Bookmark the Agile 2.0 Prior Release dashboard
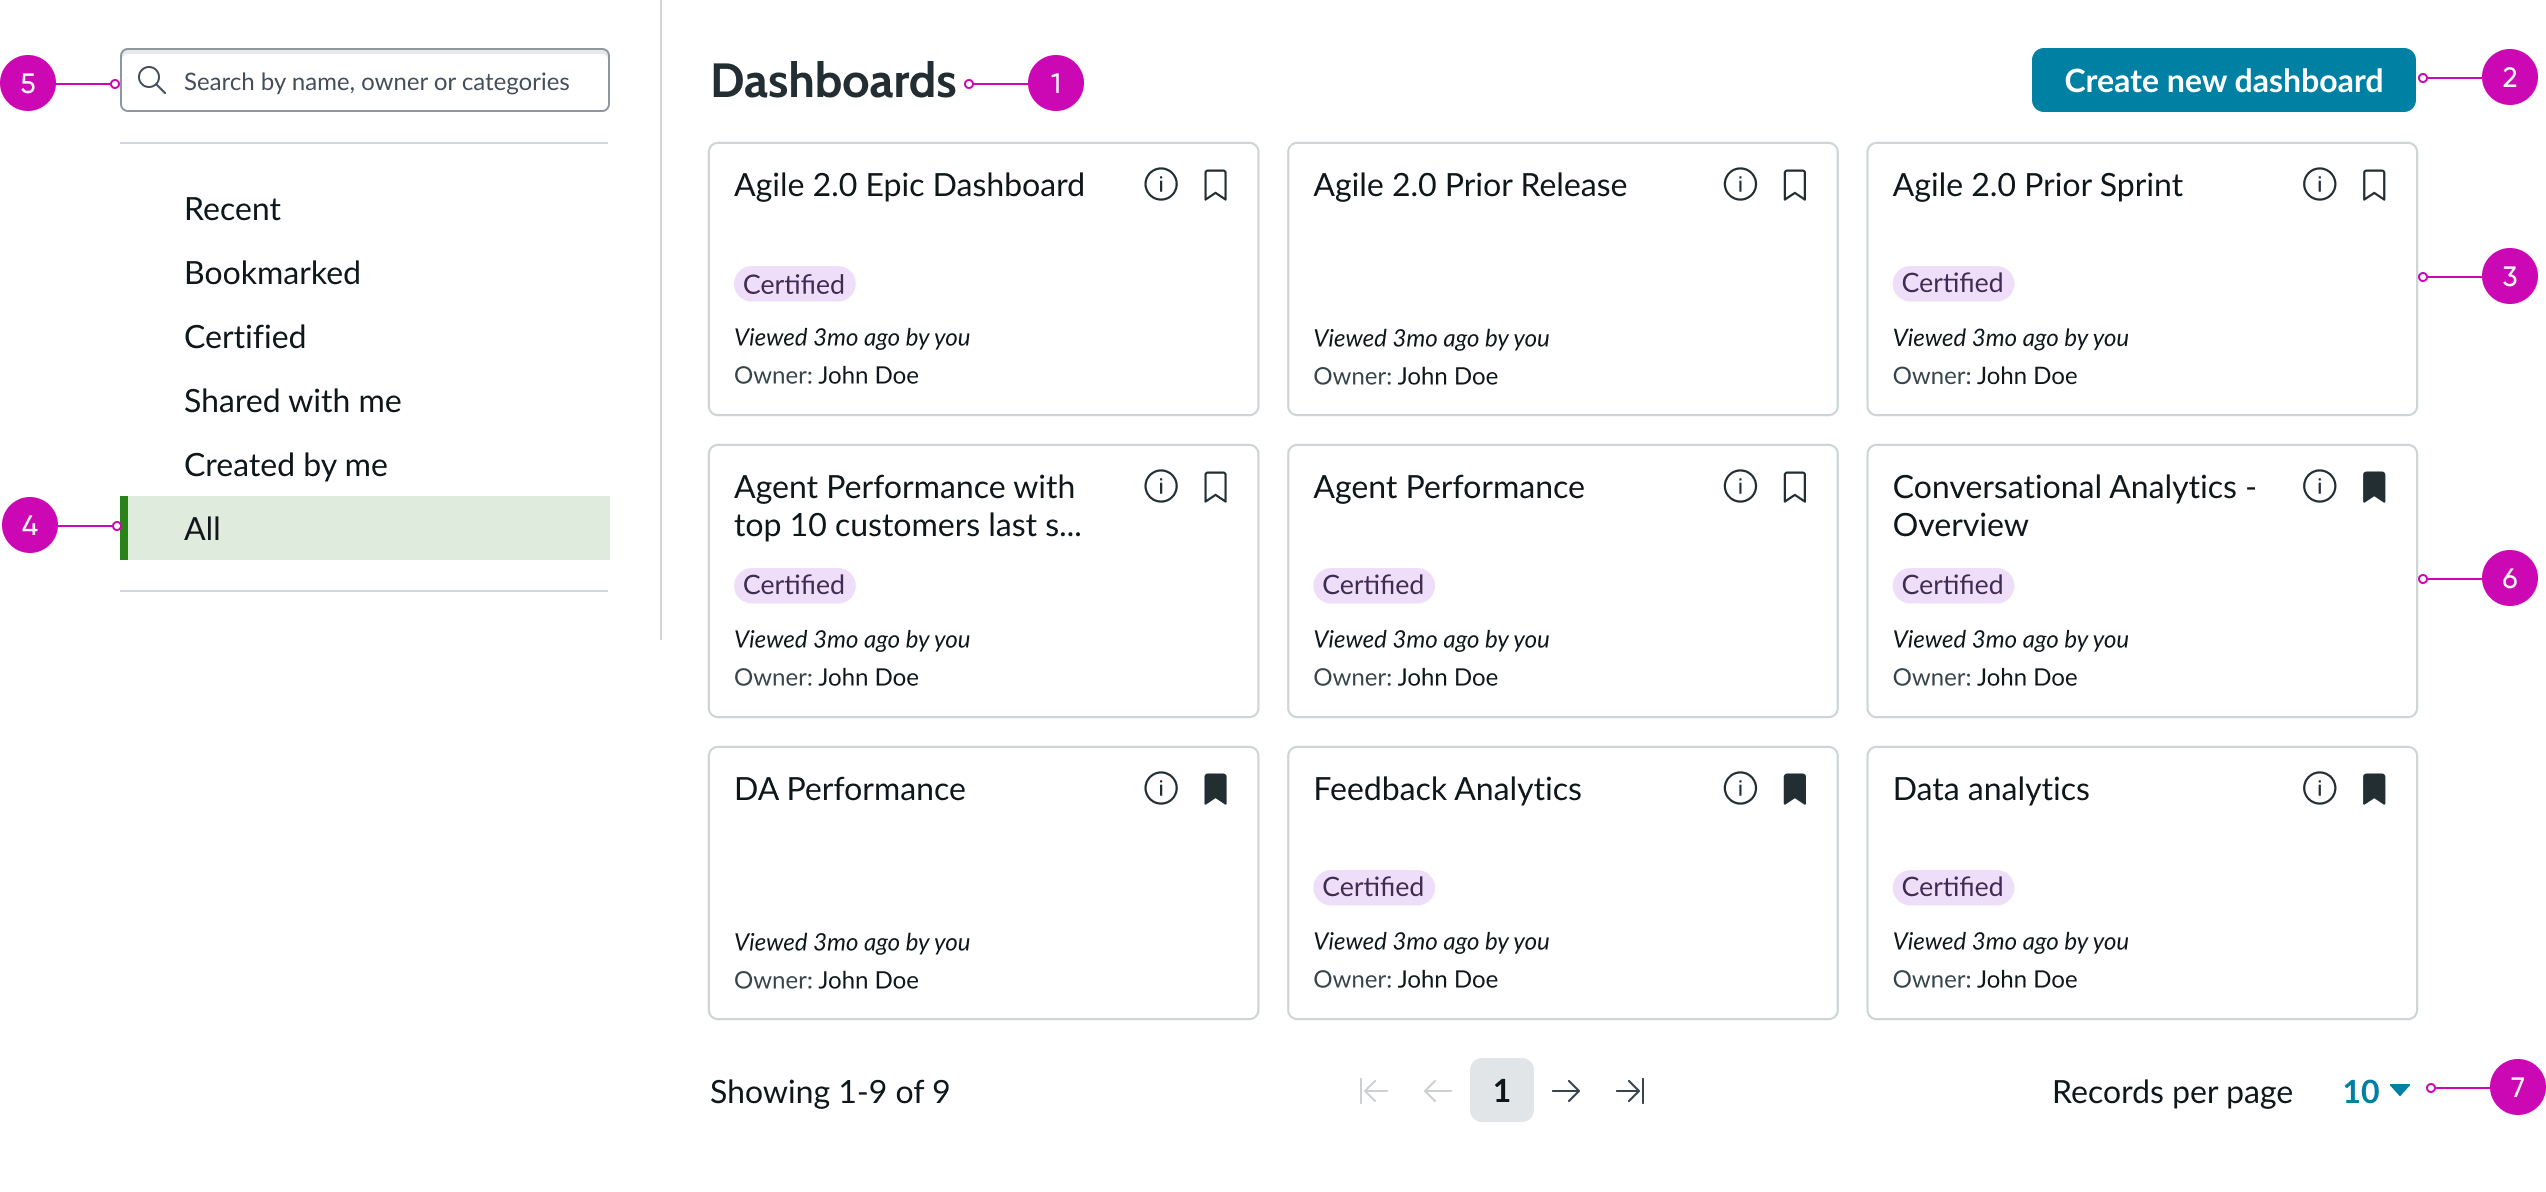The height and width of the screenshot is (1192, 2546). (x=1795, y=184)
